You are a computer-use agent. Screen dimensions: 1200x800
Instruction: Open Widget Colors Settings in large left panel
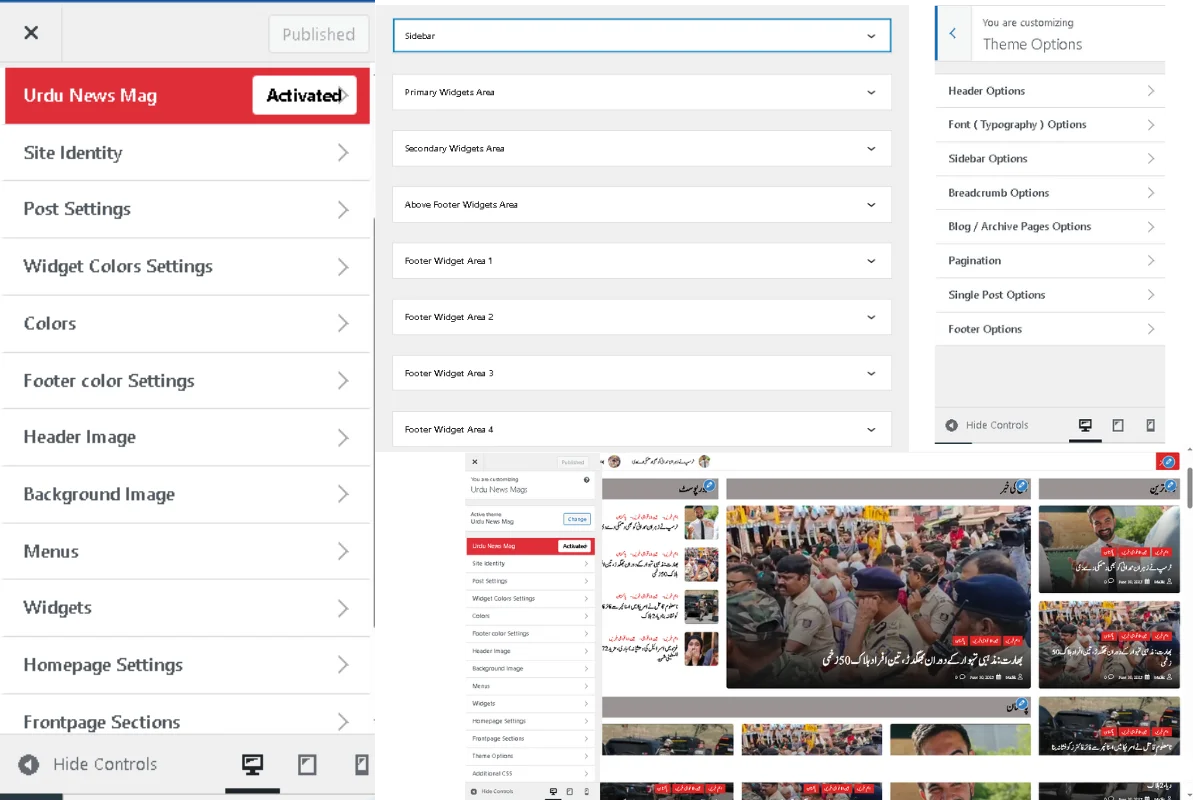pos(186,267)
